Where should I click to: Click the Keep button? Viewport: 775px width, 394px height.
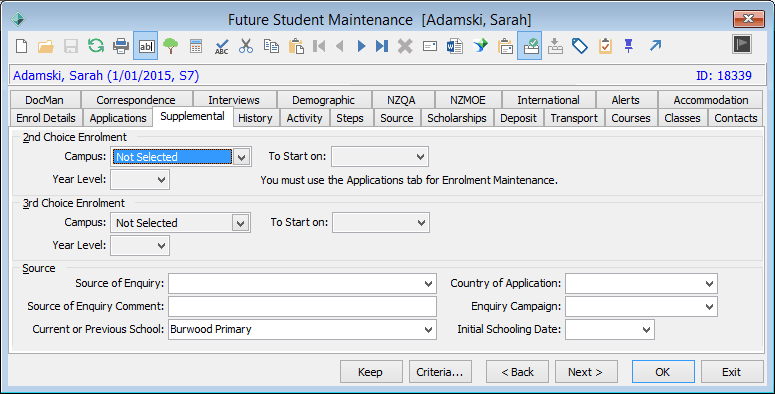[371, 372]
